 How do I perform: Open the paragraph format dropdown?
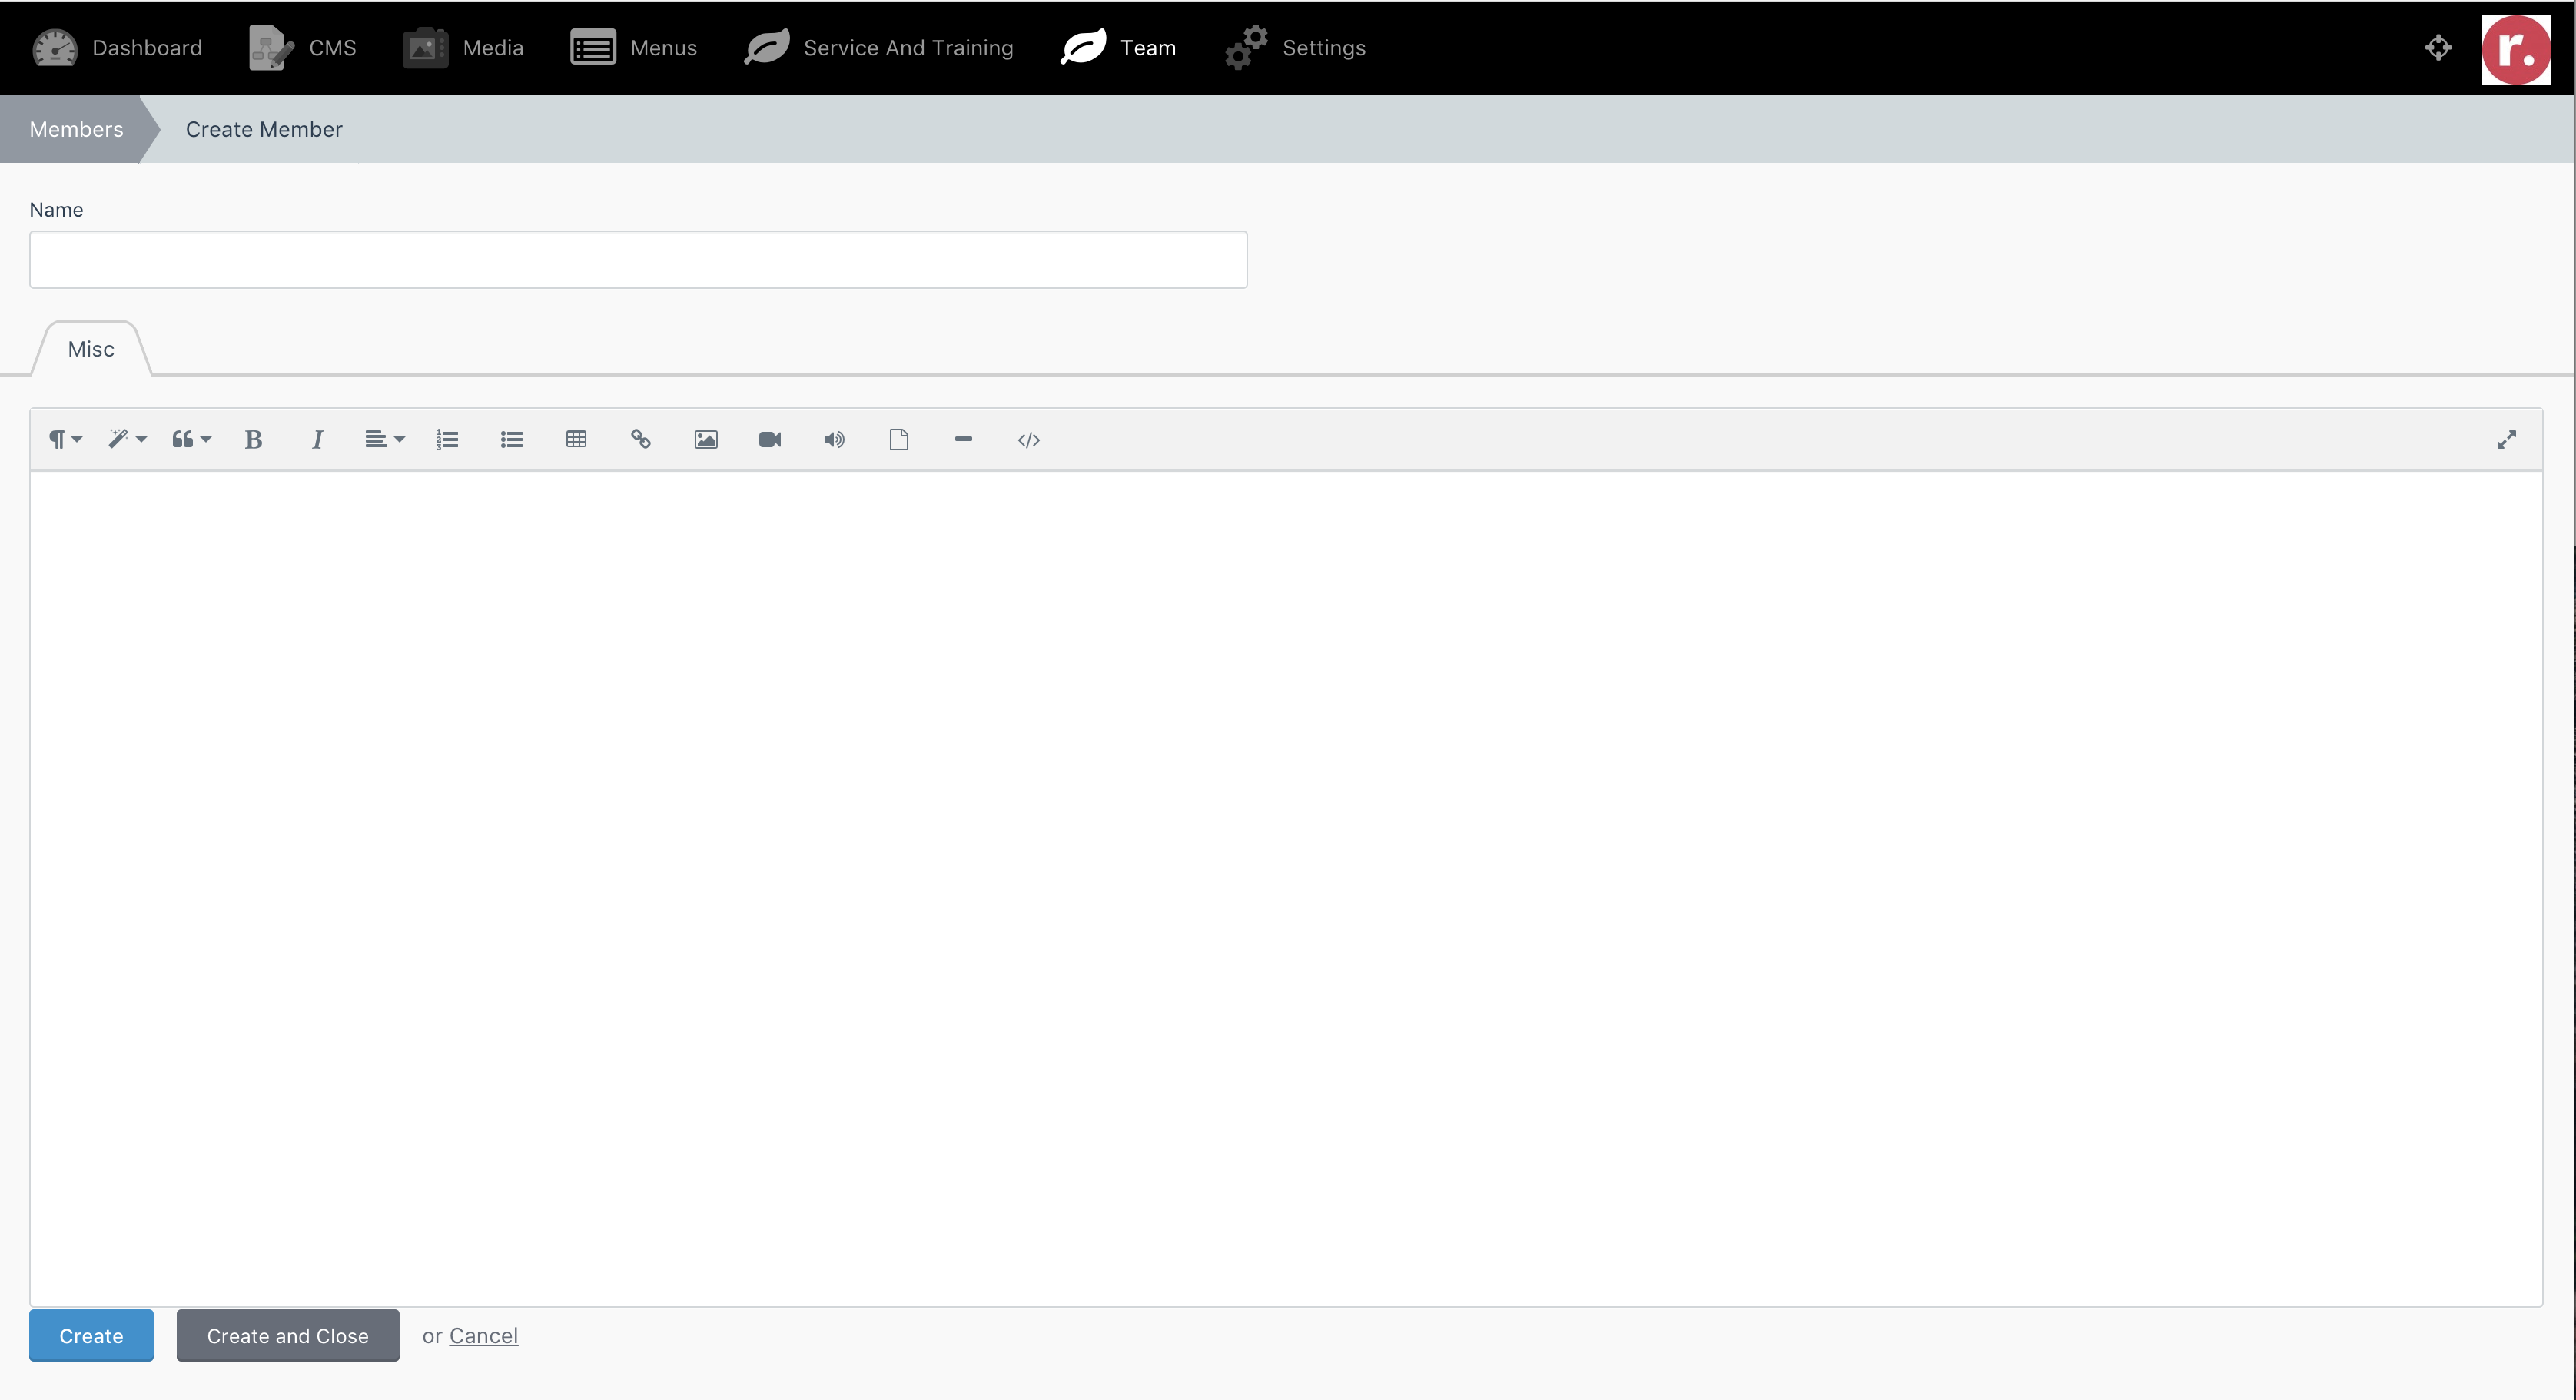[x=65, y=440]
